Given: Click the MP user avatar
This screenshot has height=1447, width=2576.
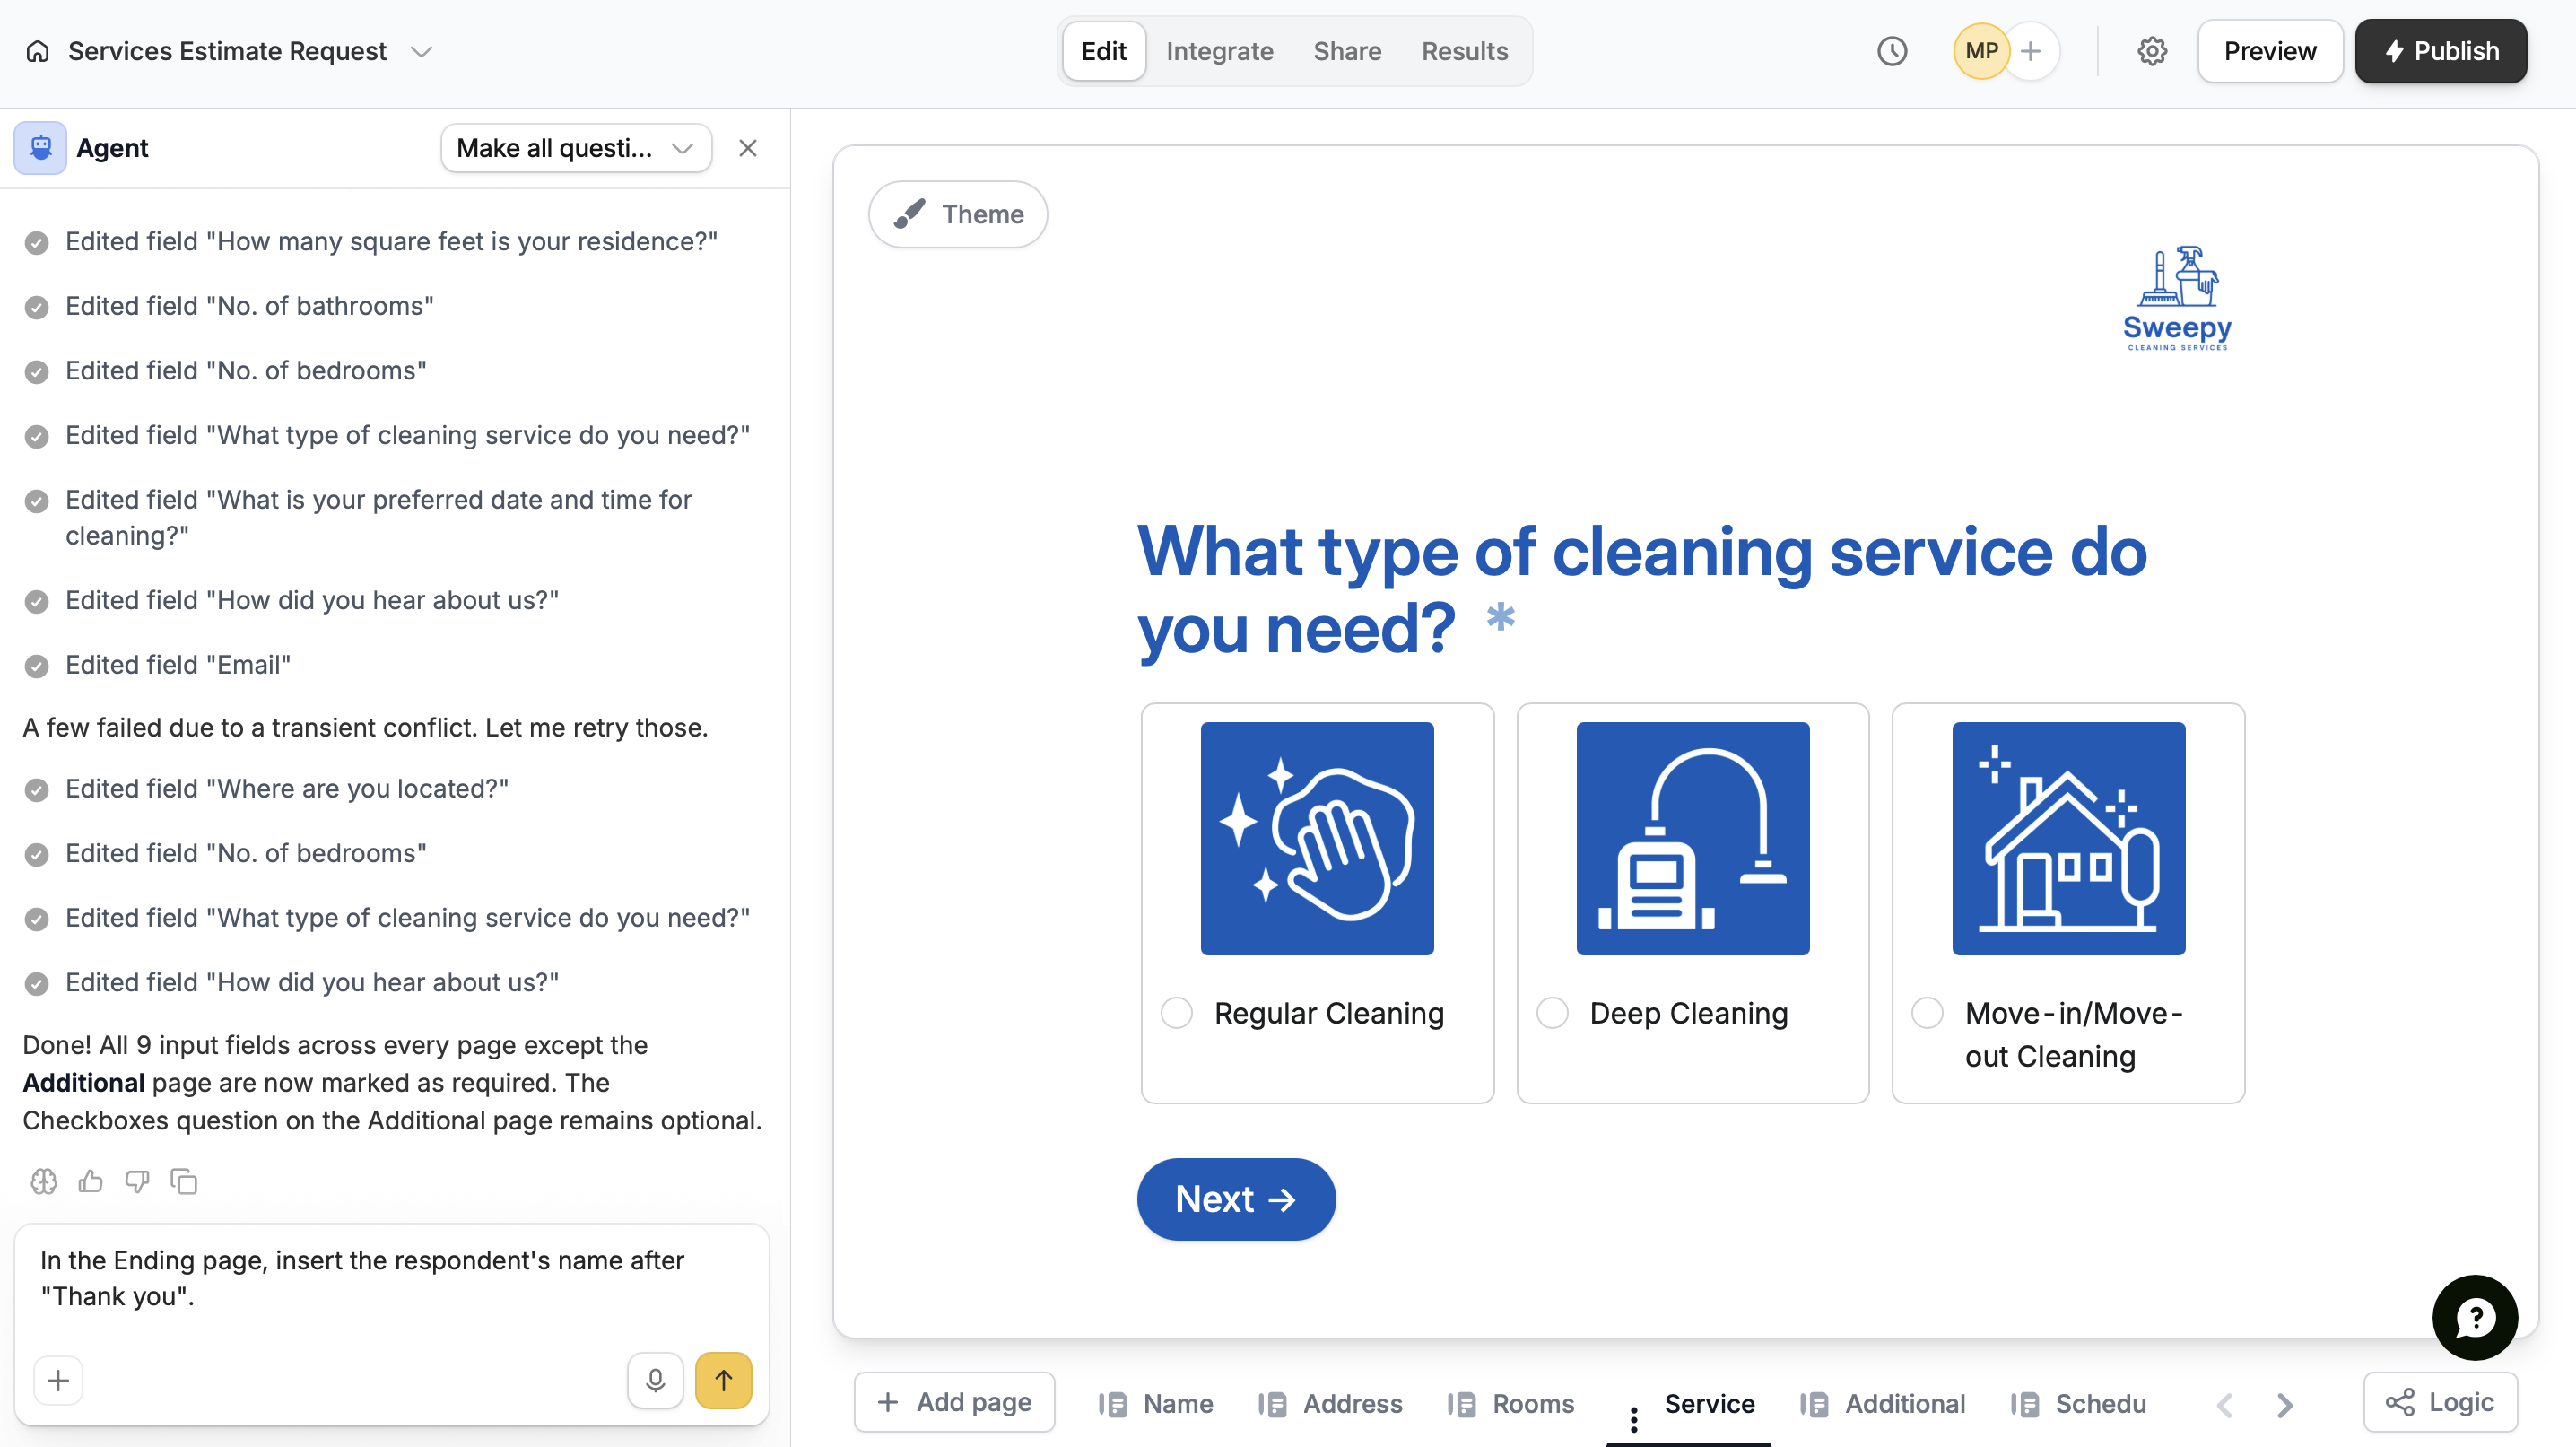Looking at the screenshot, I should click(x=1981, y=51).
